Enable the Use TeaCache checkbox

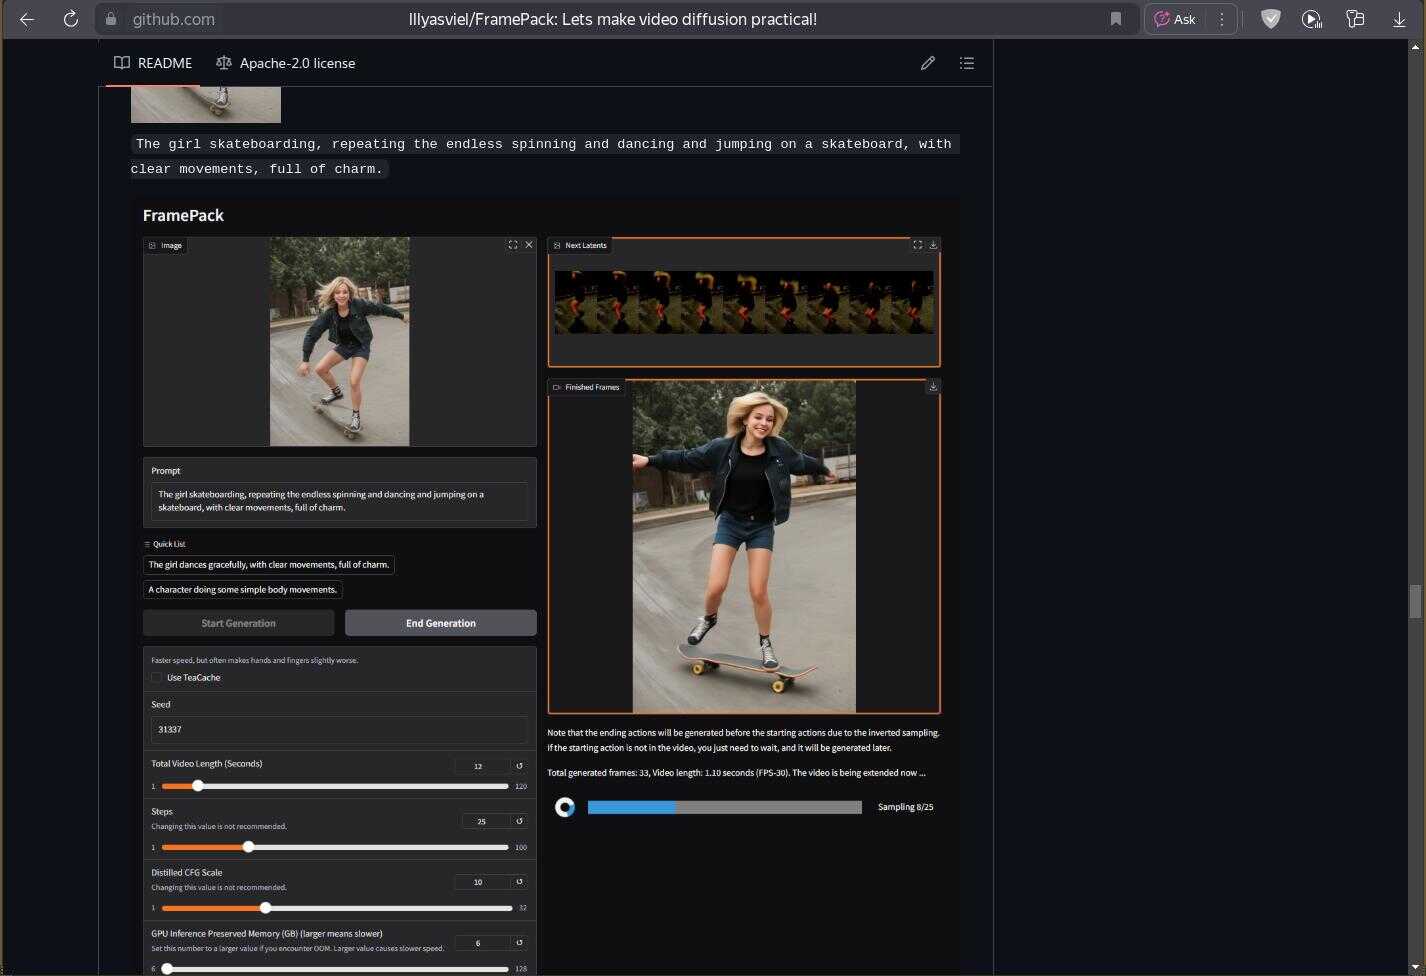(157, 678)
